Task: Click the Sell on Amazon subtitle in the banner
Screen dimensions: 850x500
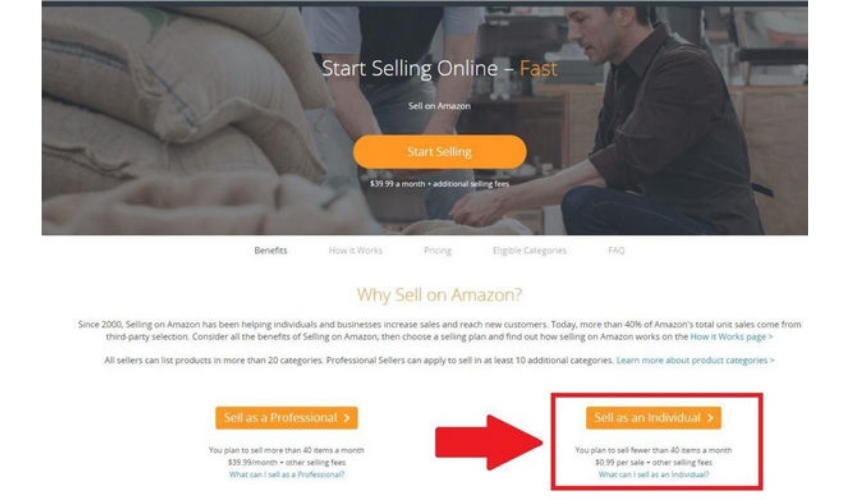Action: click(x=439, y=106)
